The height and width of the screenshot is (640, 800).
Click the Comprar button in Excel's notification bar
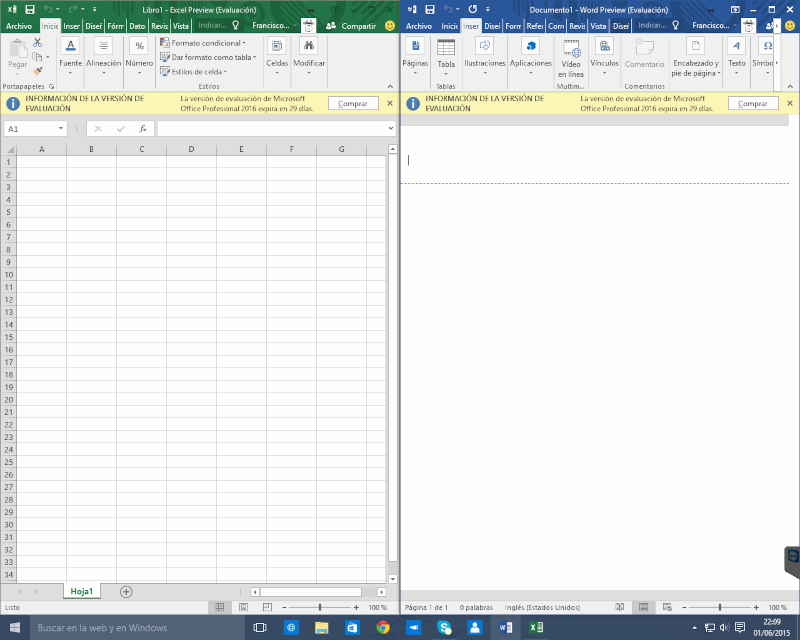pyautogui.click(x=352, y=104)
